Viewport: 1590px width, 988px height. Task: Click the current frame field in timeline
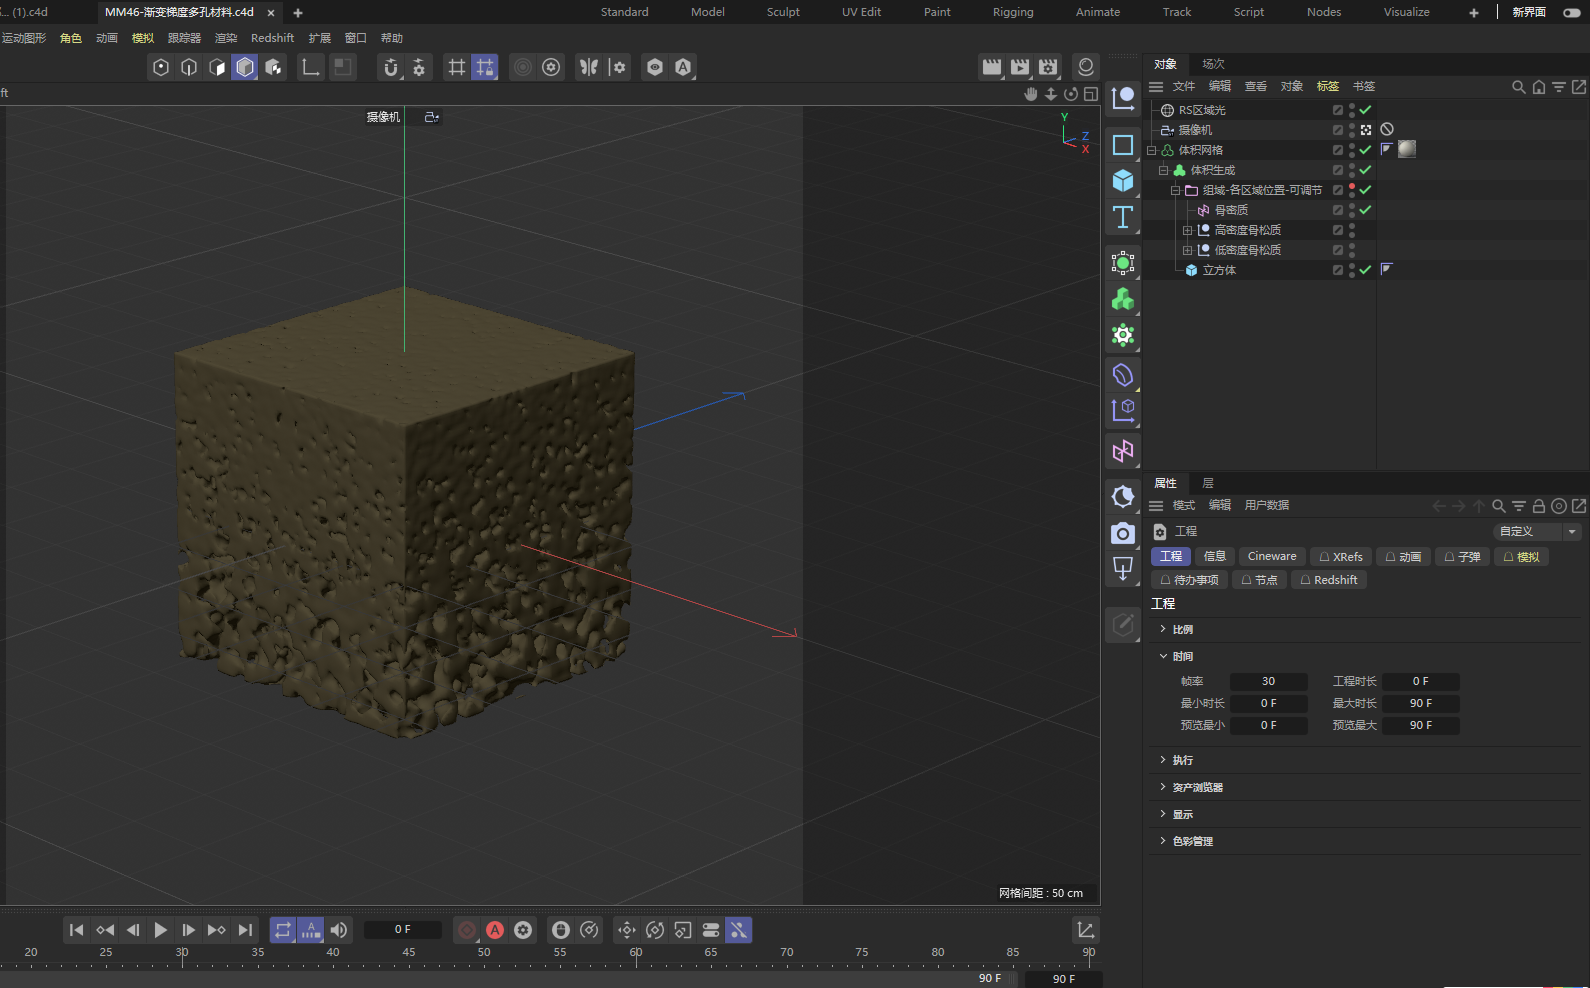coord(402,930)
